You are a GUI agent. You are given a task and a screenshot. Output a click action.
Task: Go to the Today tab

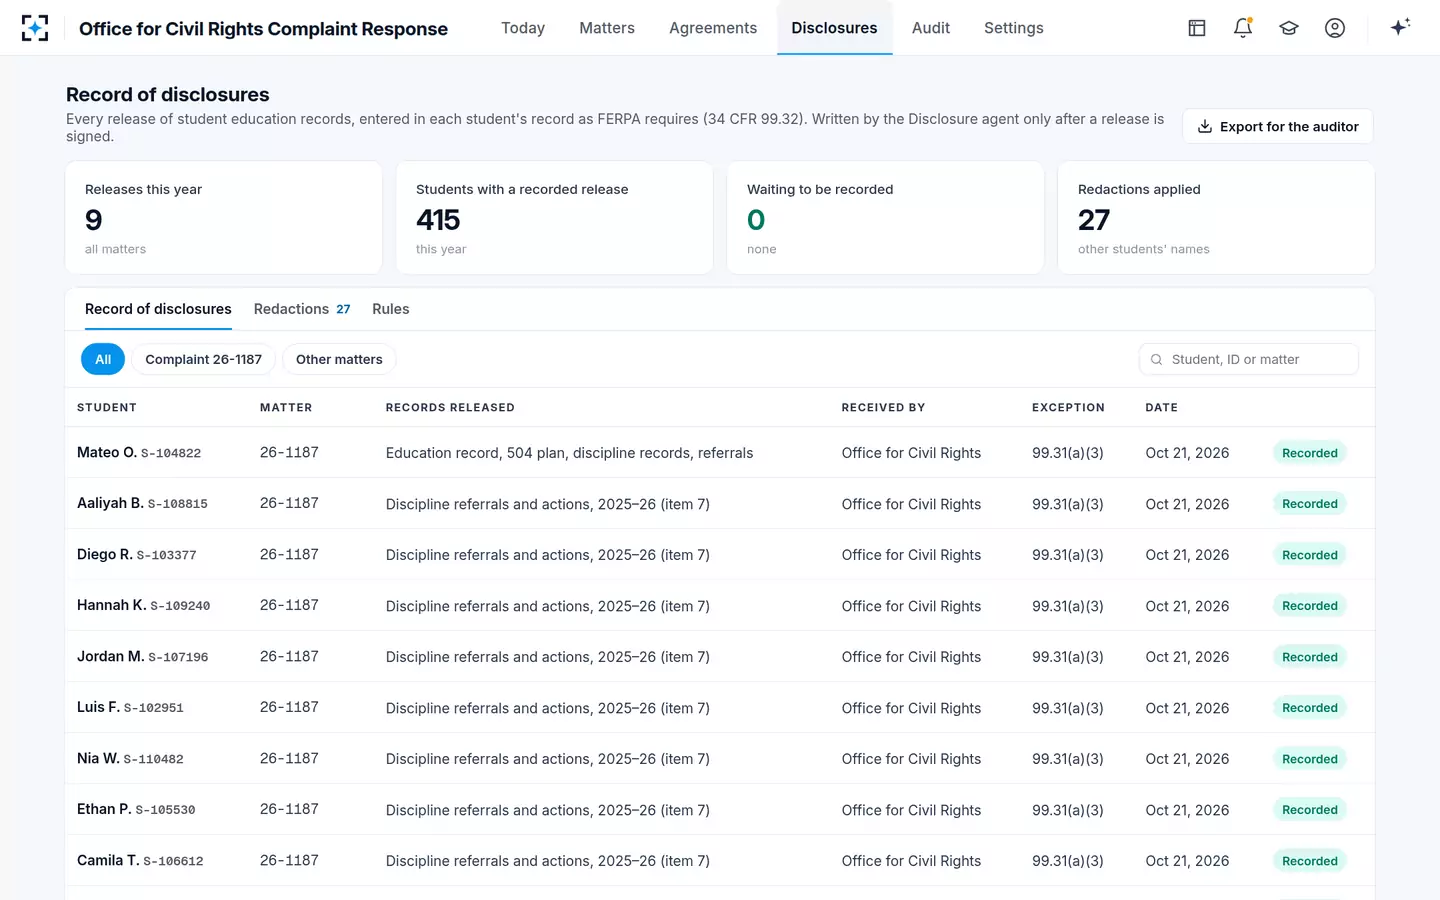point(523,28)
